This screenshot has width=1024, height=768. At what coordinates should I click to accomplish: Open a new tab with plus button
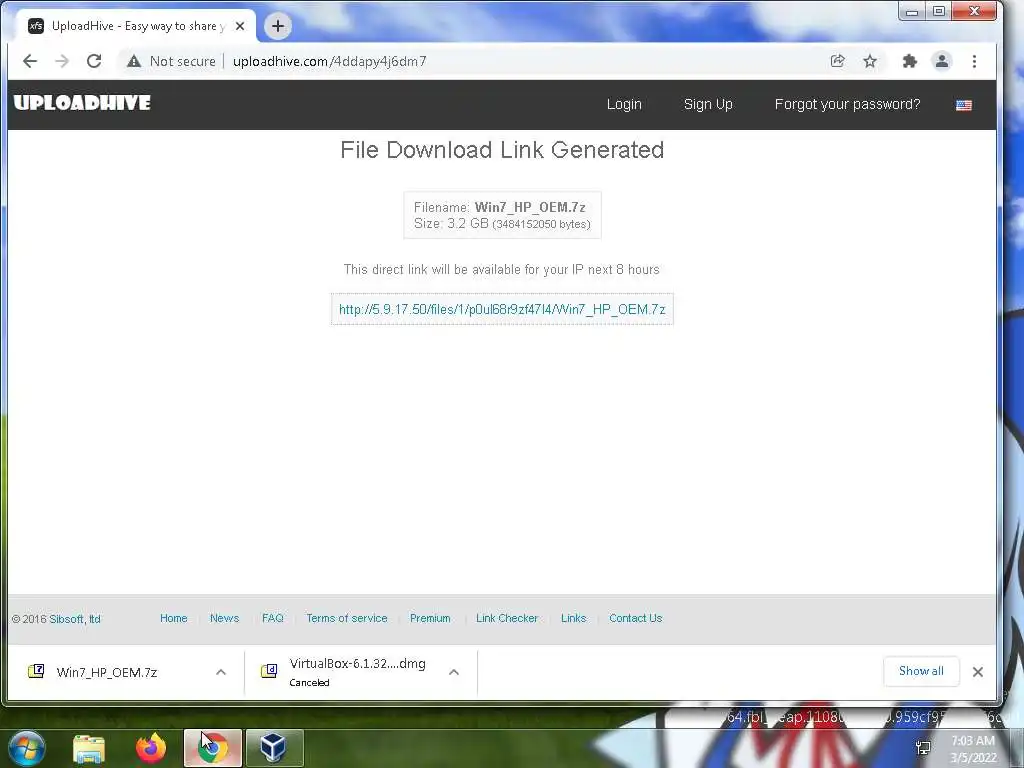point(278,26)
